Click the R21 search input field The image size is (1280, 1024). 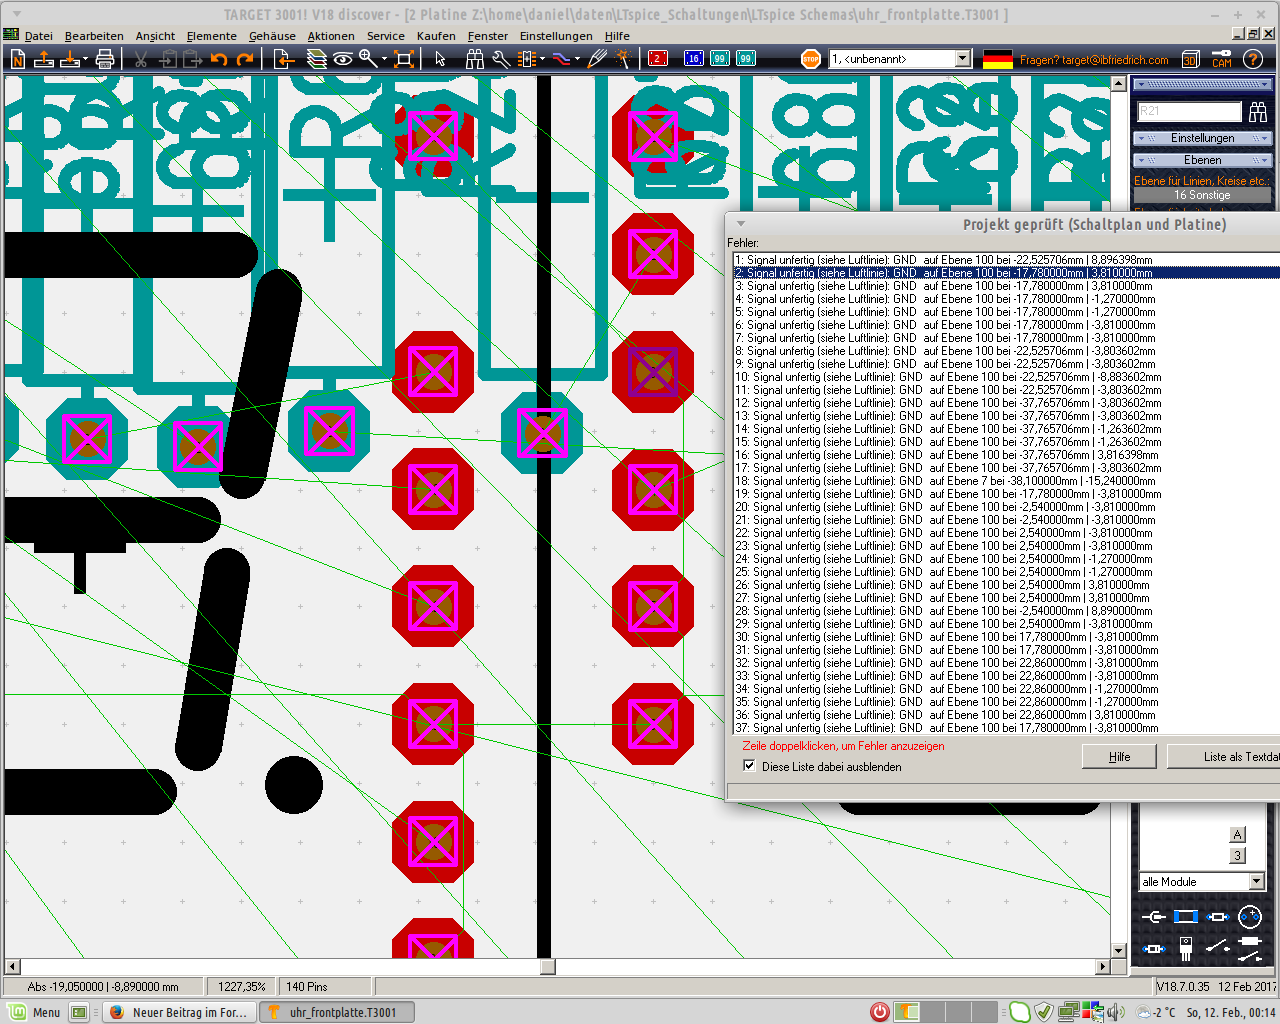click(x=1188, y=112)
